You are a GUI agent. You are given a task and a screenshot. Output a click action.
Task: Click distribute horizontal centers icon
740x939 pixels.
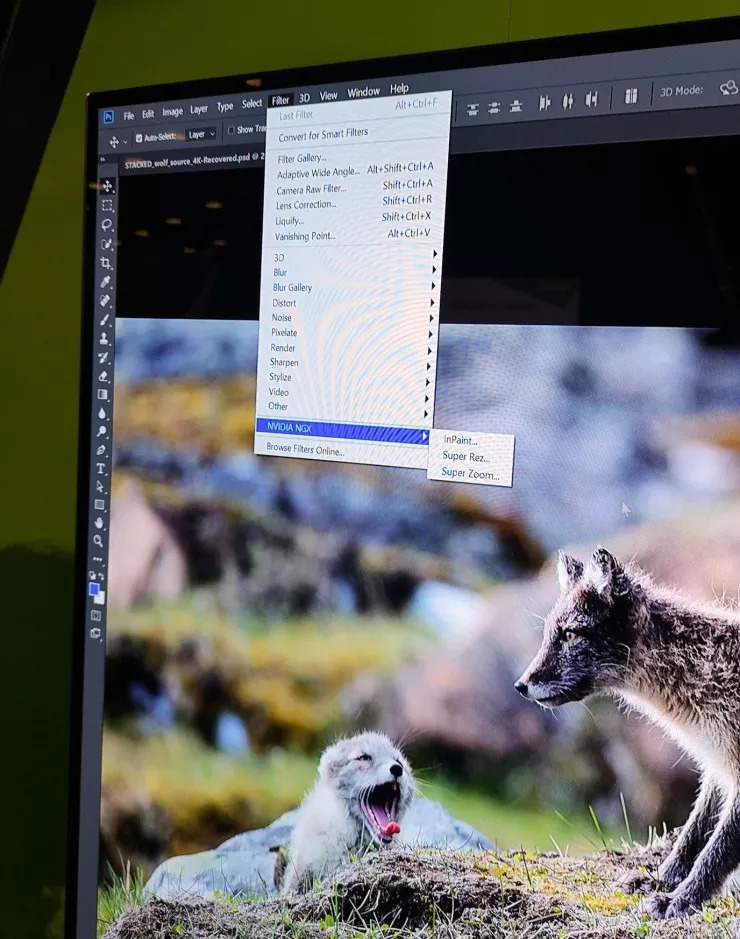click(x=568, y=101)
